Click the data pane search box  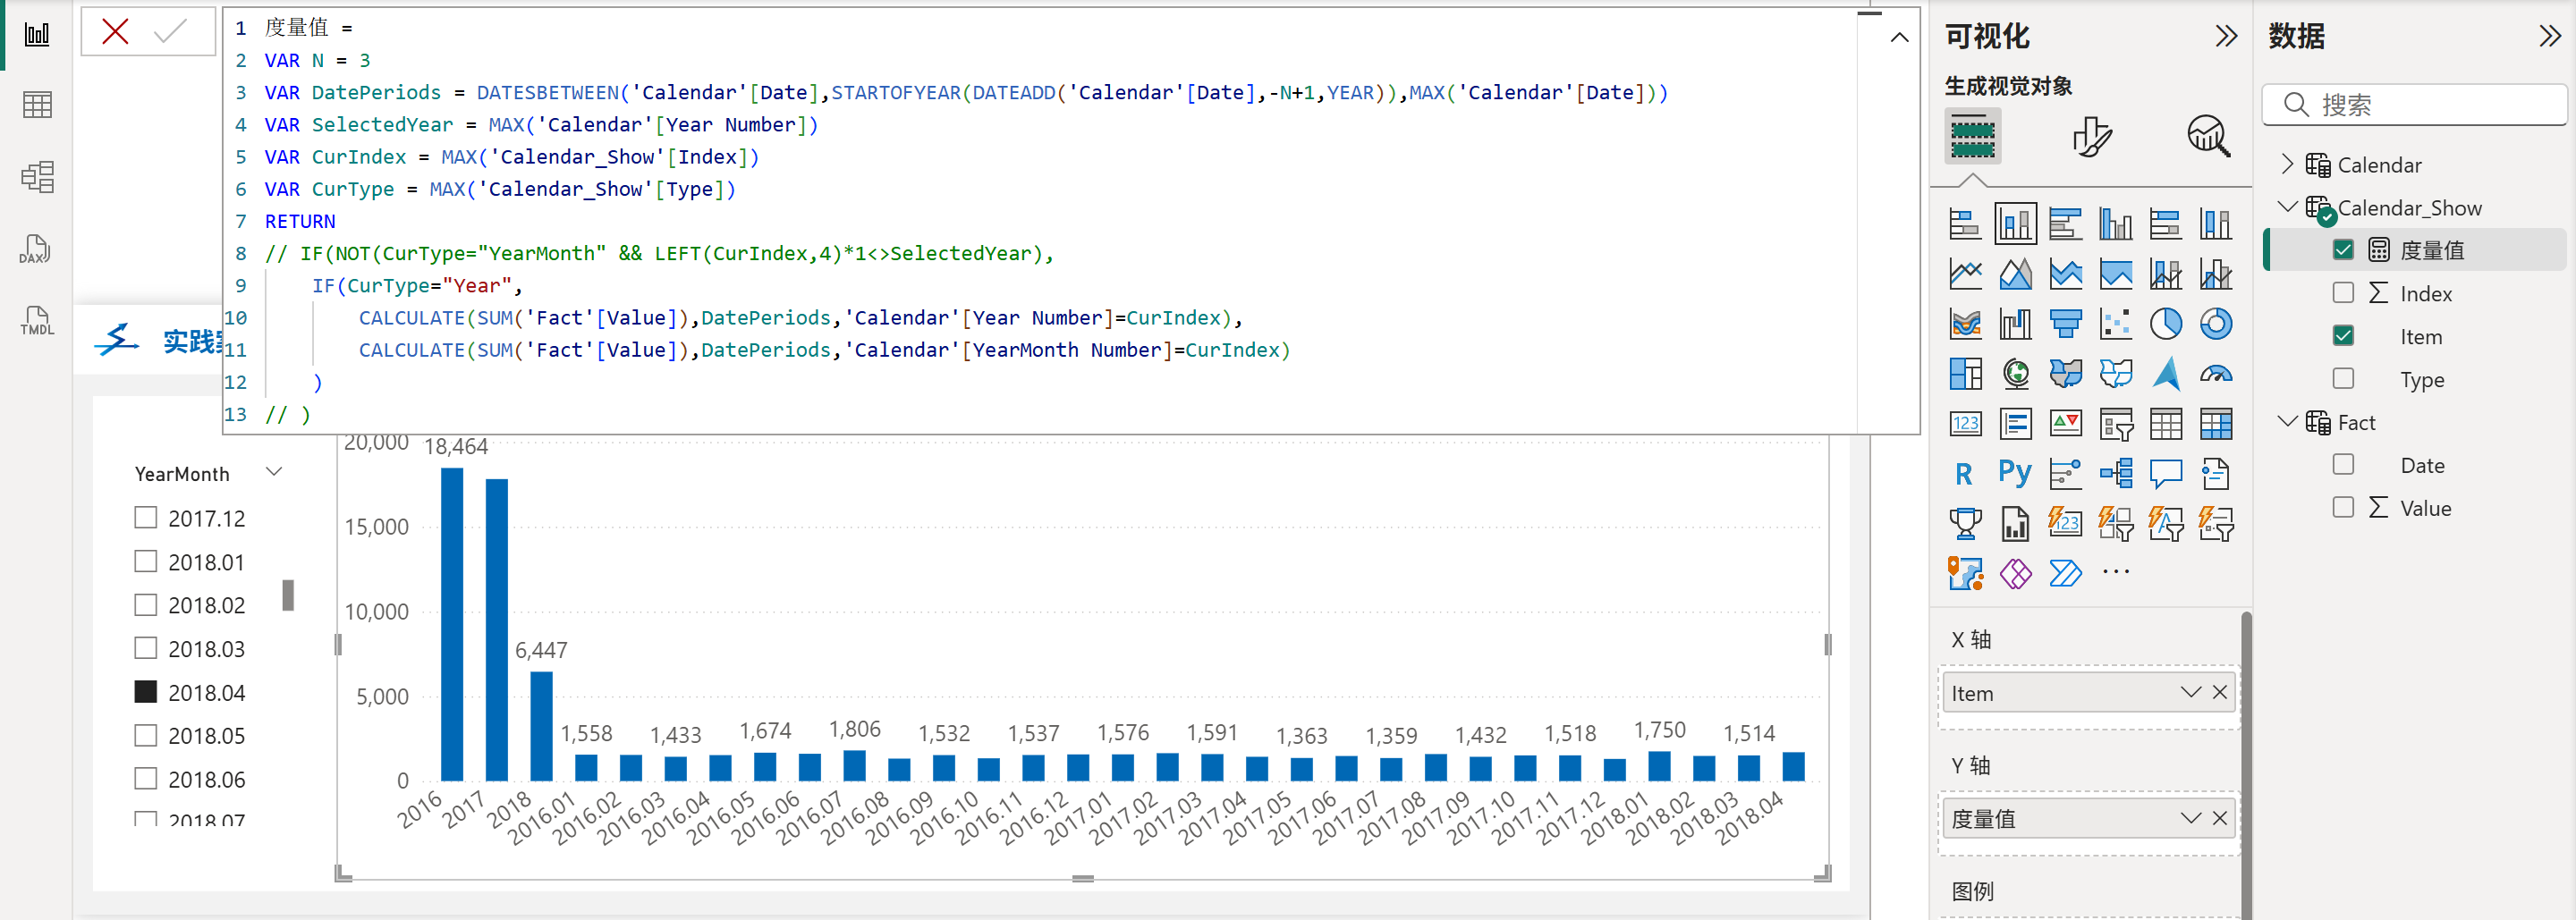click(x=2414, y=105)
